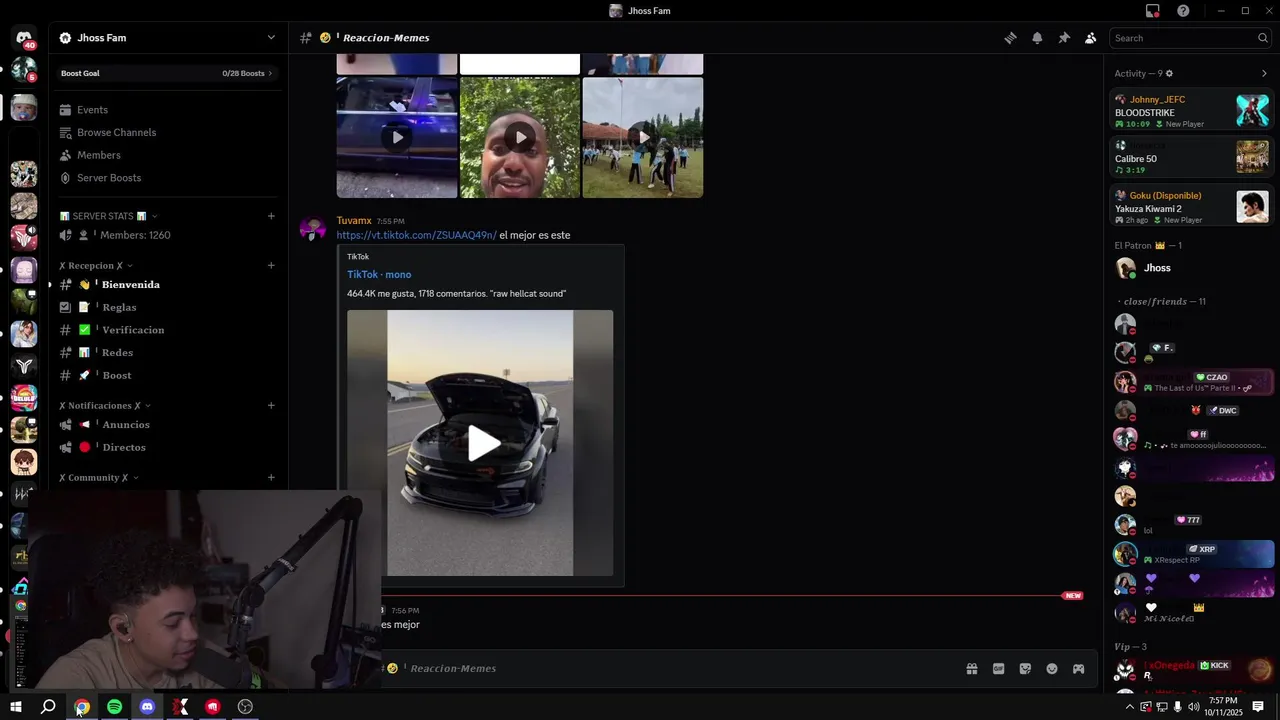Open the 'TikTok · mono' embed title

[379, 275]
